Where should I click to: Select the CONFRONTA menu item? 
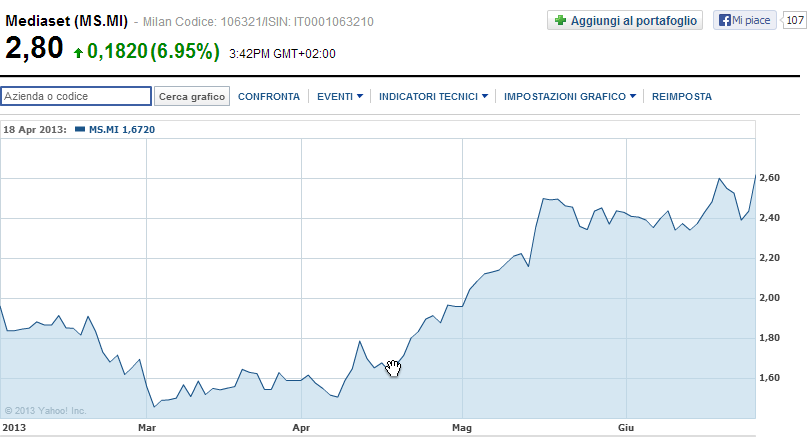point(269,96)
